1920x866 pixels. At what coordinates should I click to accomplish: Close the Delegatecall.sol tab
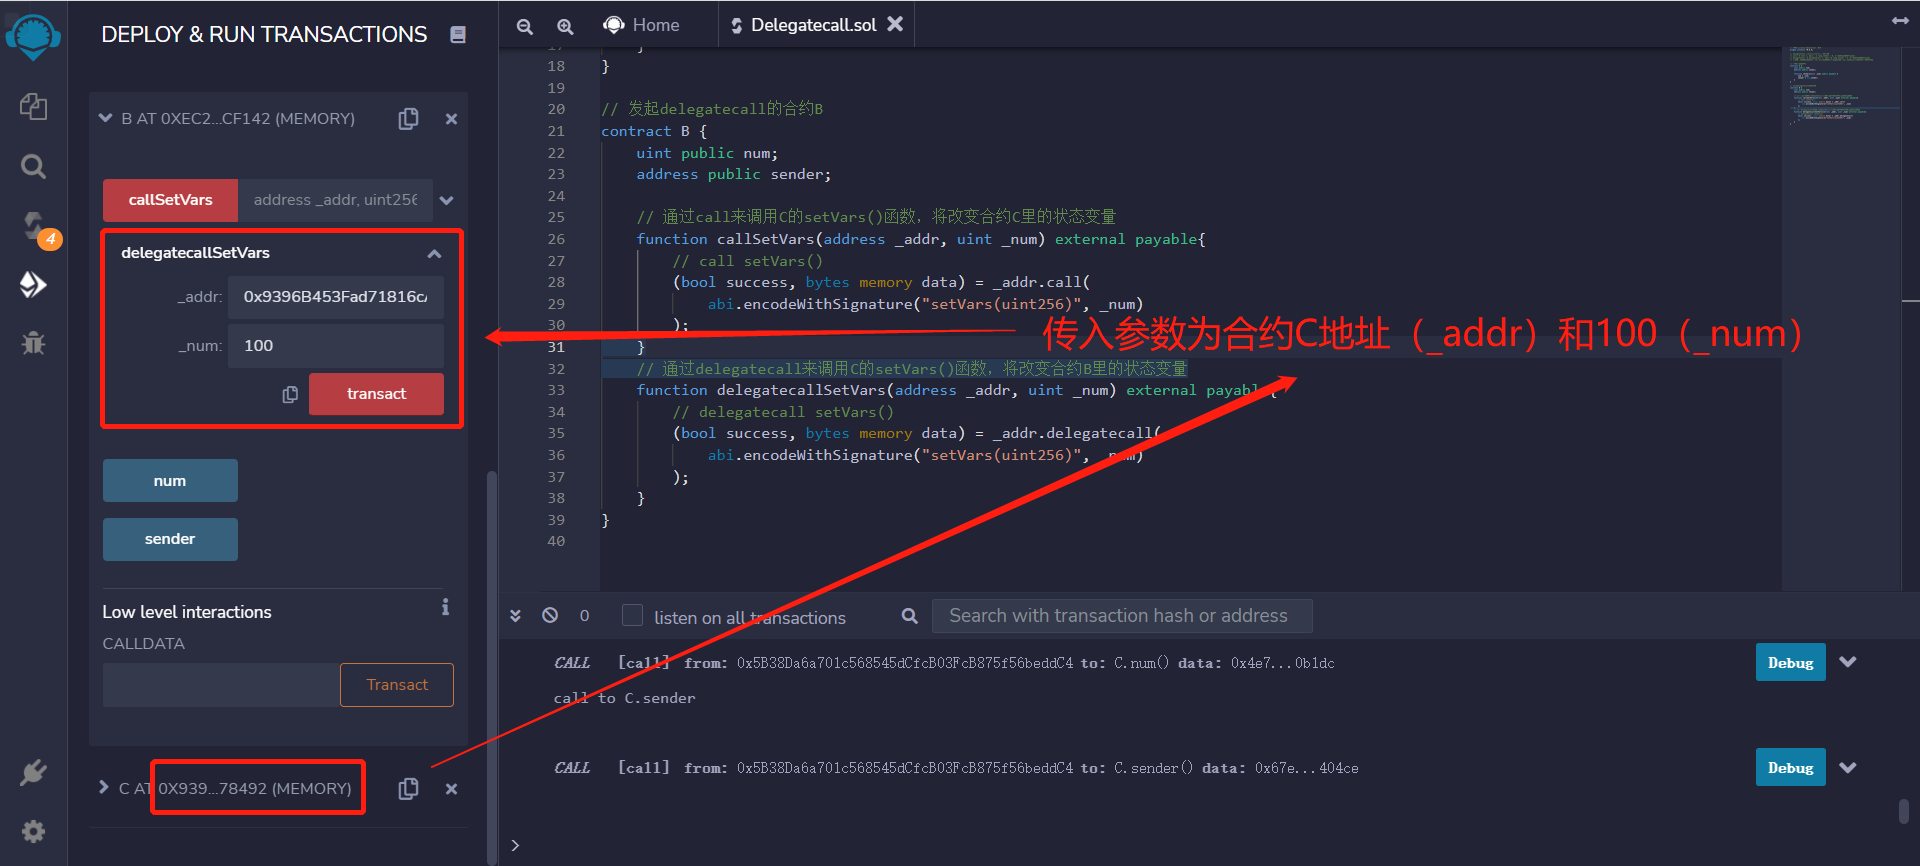click(895, 24)
